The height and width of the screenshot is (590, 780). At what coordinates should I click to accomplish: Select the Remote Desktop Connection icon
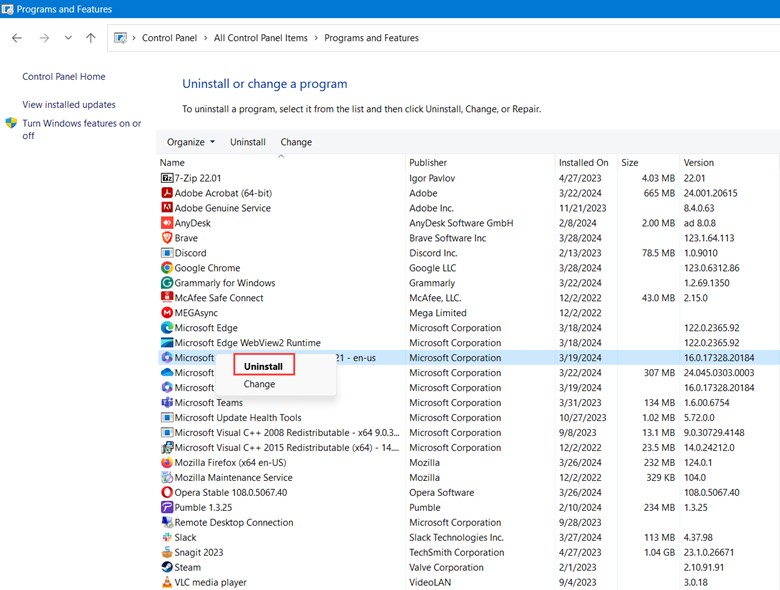pyautogui.click(x=167, y=522)
